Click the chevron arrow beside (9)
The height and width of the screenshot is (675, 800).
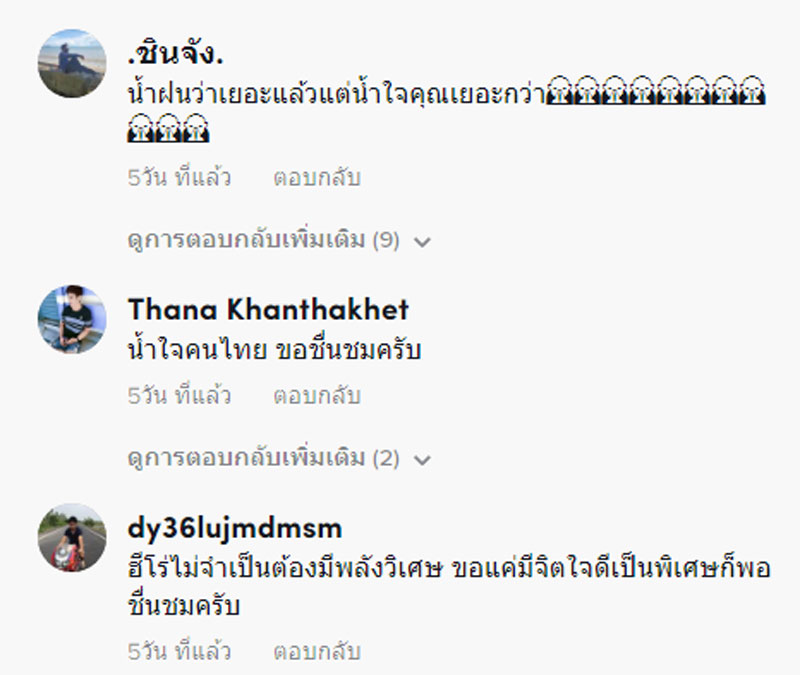click(x=422, y=242)
